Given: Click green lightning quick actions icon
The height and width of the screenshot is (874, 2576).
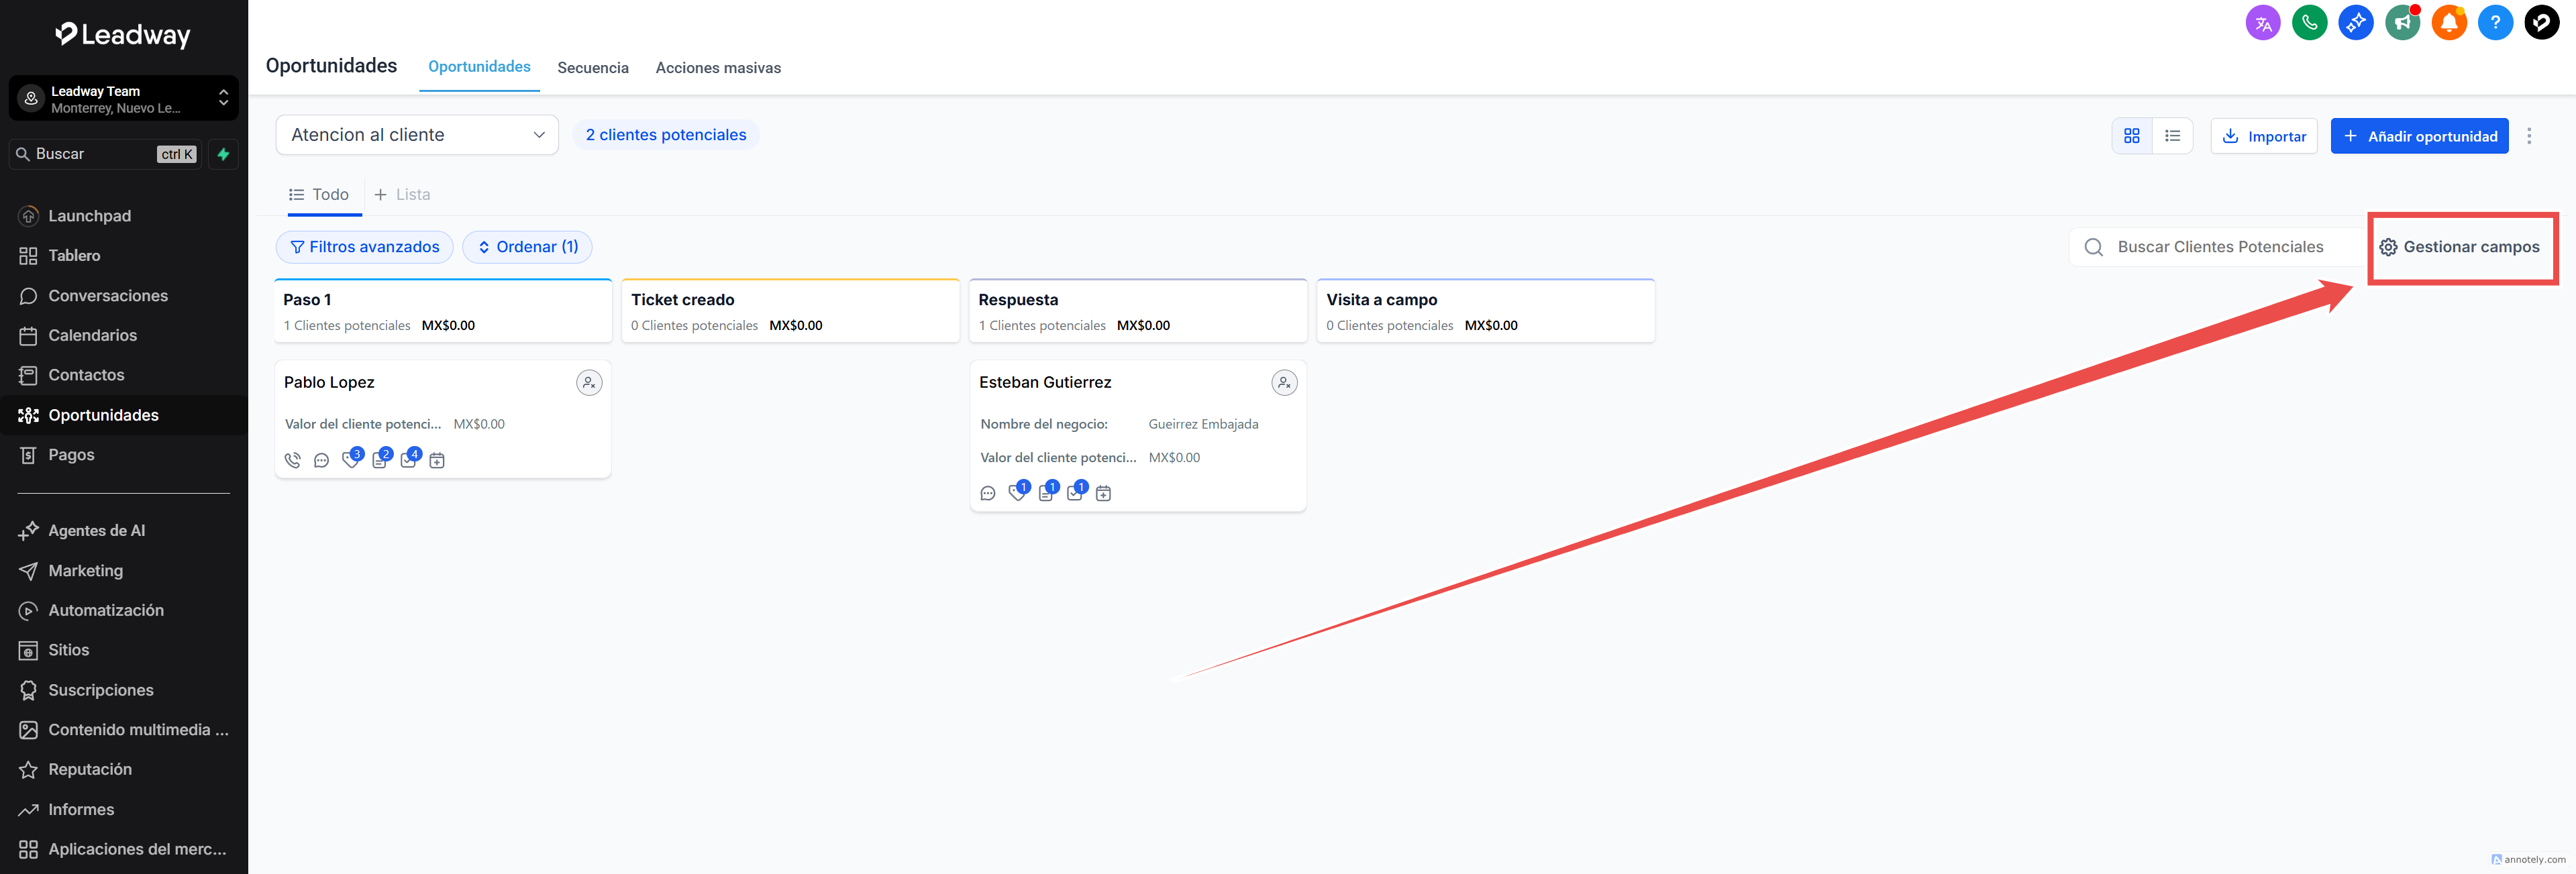Looking at the screenshot, I should [223, 154].
